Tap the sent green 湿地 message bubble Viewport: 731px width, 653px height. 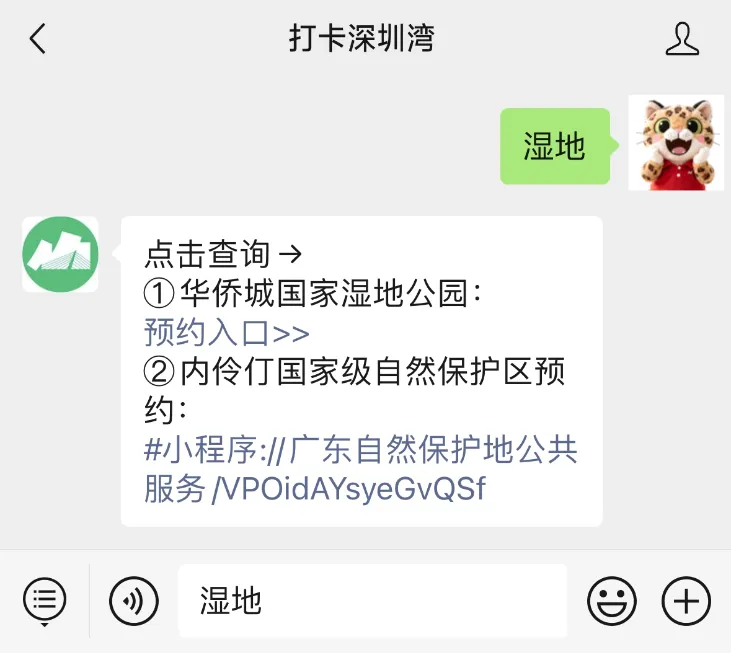(555, 146)
